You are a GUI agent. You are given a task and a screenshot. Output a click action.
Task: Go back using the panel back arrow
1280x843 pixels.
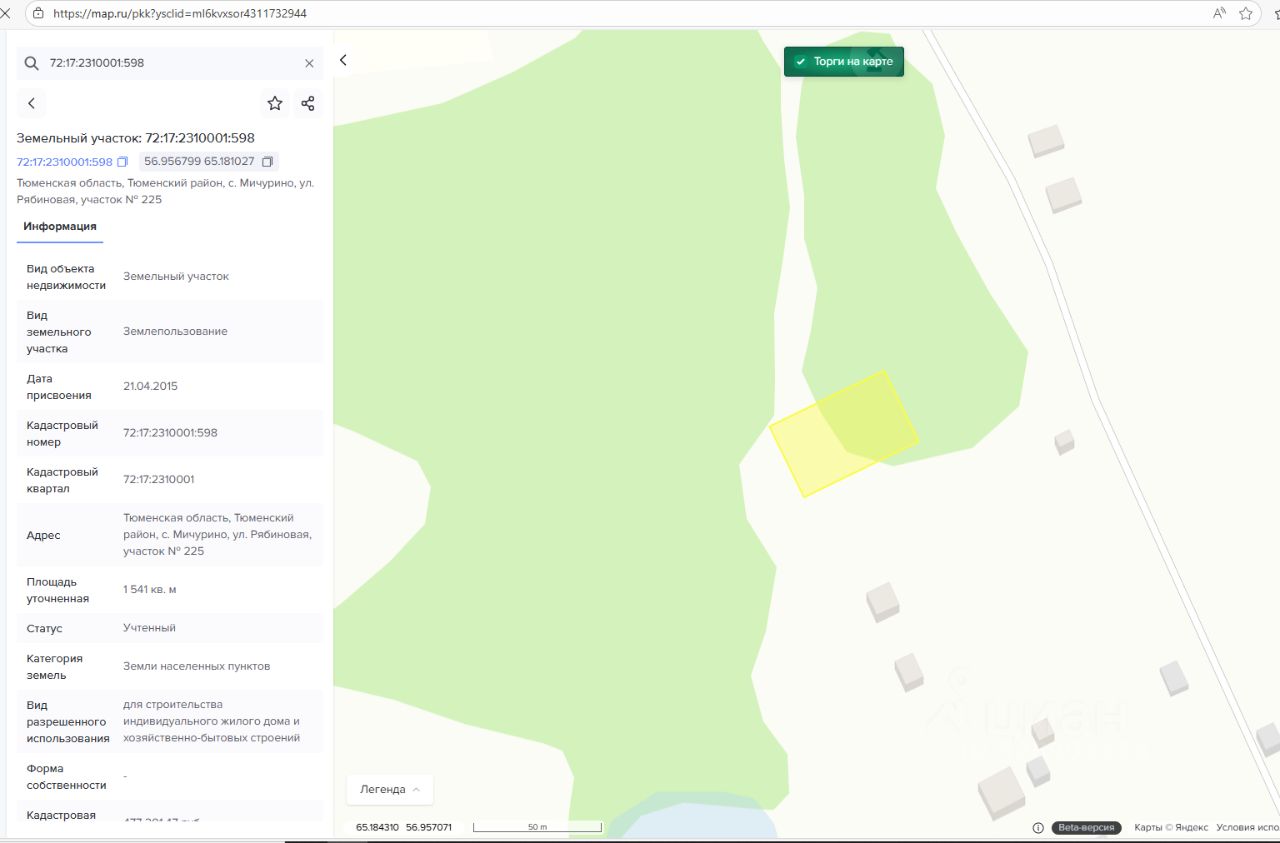tap(32, 103)
